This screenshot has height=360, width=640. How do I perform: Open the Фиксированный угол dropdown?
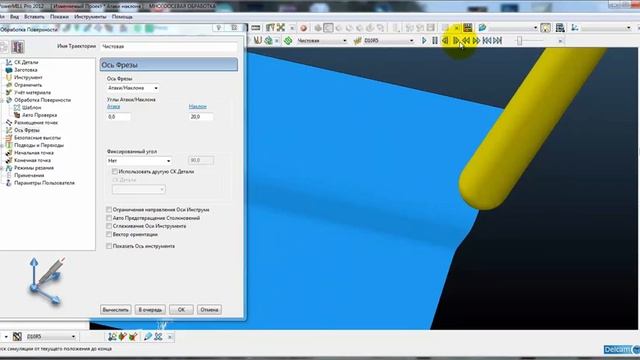[x=139, y=161]
